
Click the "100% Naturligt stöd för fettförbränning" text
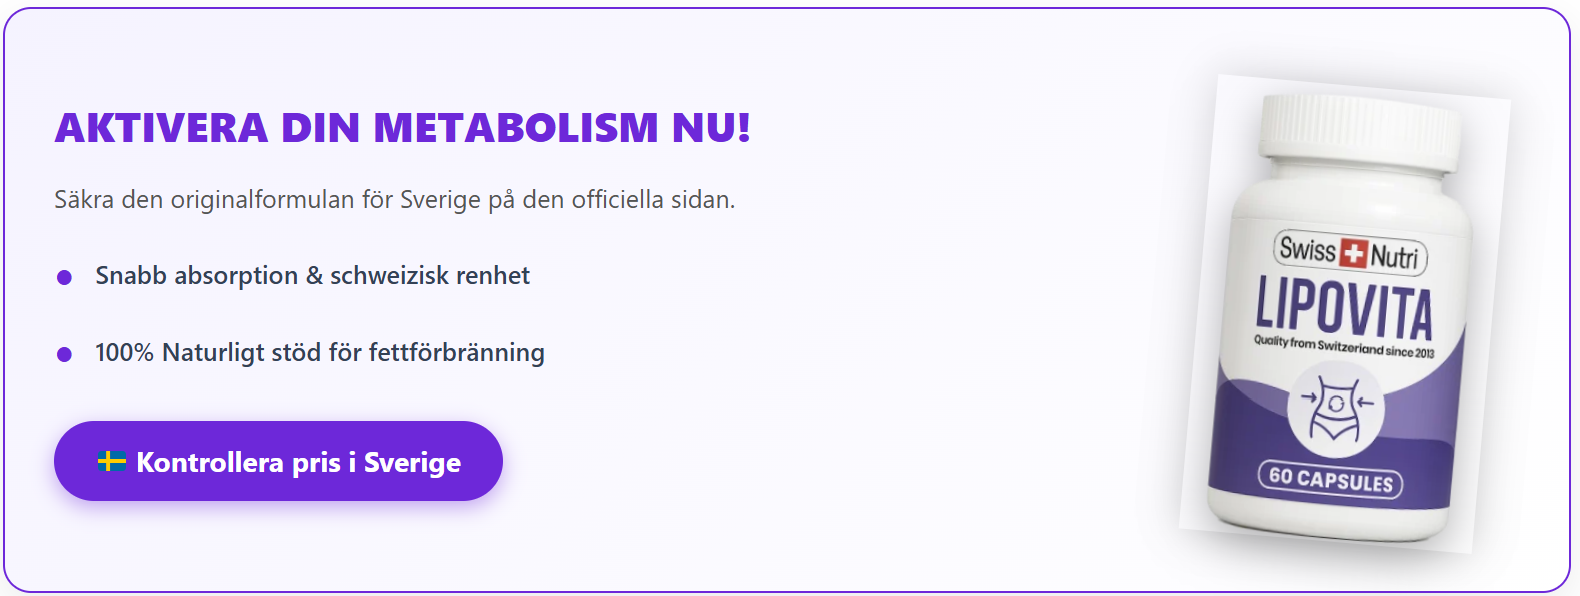point(320,353)
